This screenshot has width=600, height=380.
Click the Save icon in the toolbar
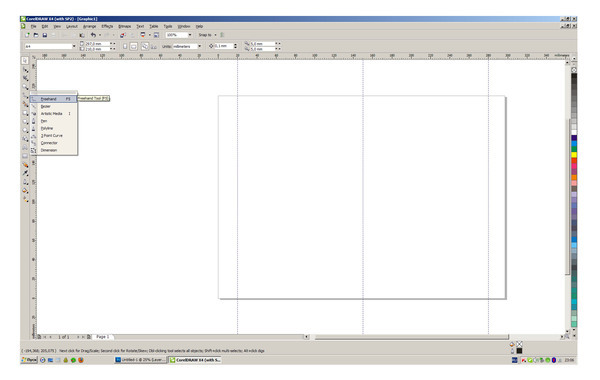45,35
